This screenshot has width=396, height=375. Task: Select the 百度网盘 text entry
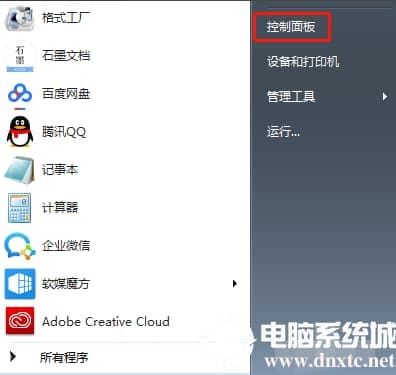66,94
